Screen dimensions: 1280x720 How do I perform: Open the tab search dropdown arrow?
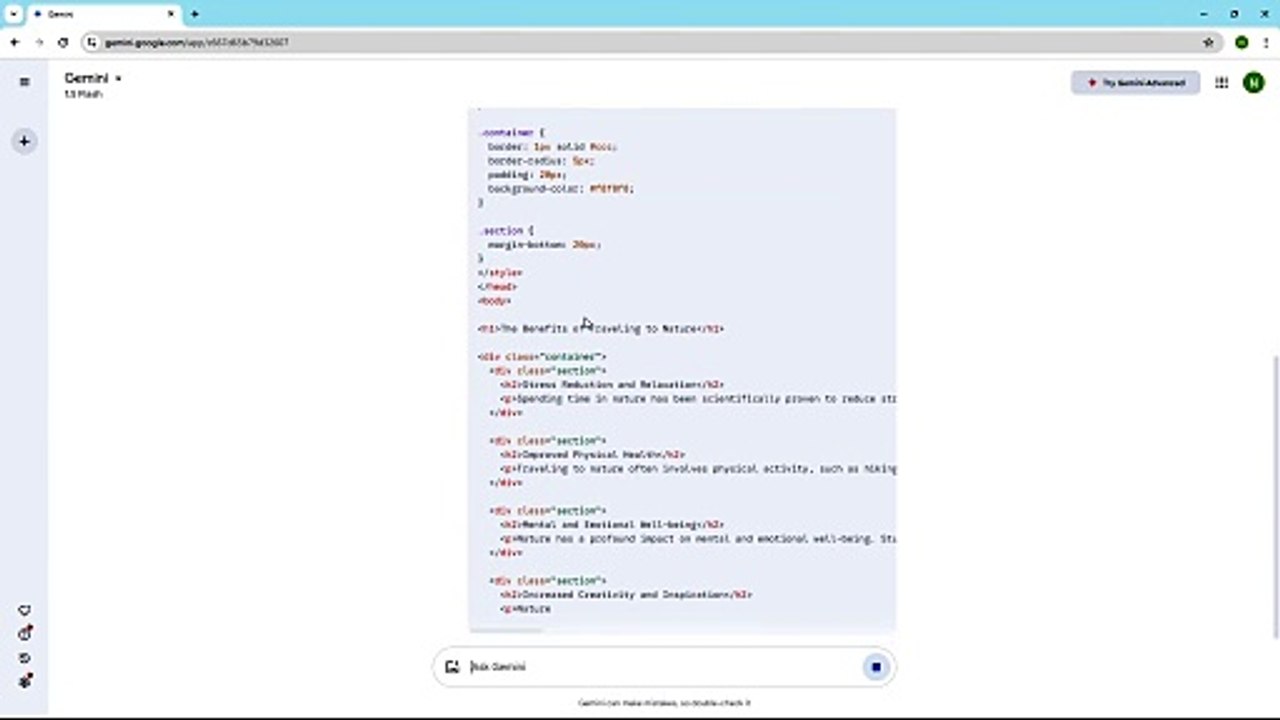14,14
